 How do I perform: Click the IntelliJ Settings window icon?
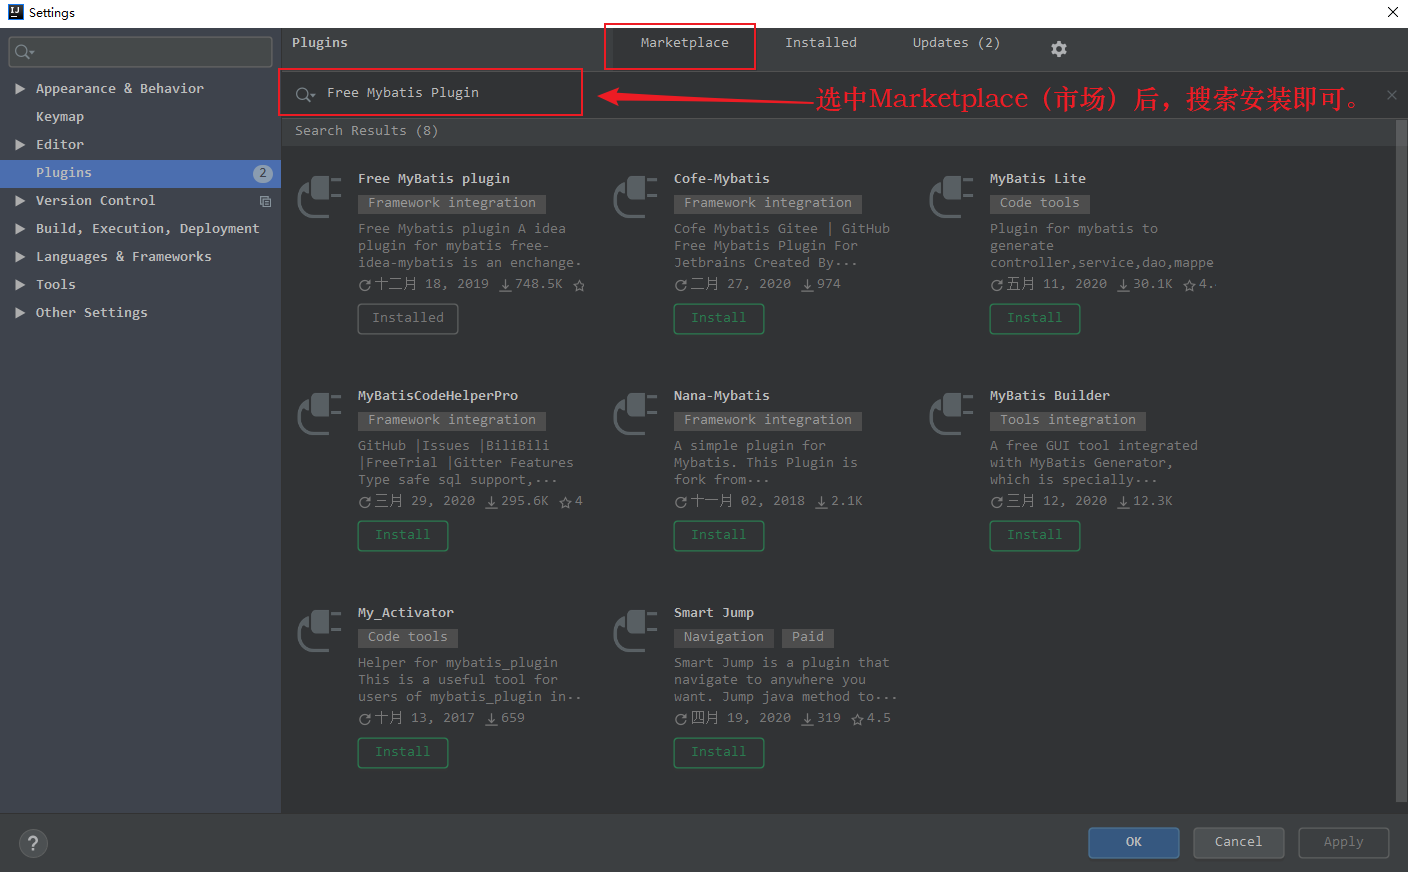click(15, 12)
